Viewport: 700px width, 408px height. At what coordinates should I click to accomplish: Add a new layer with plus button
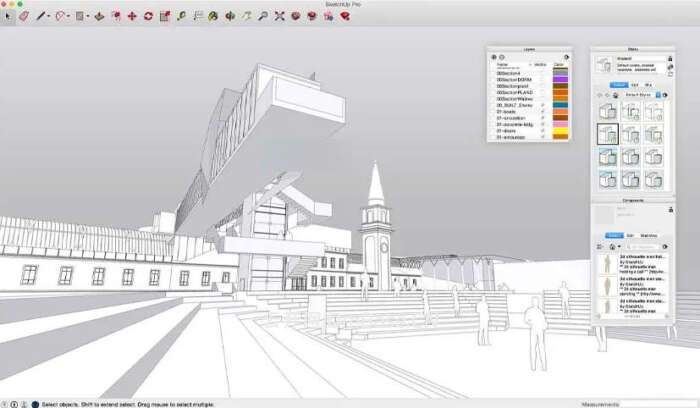[494, 57]
